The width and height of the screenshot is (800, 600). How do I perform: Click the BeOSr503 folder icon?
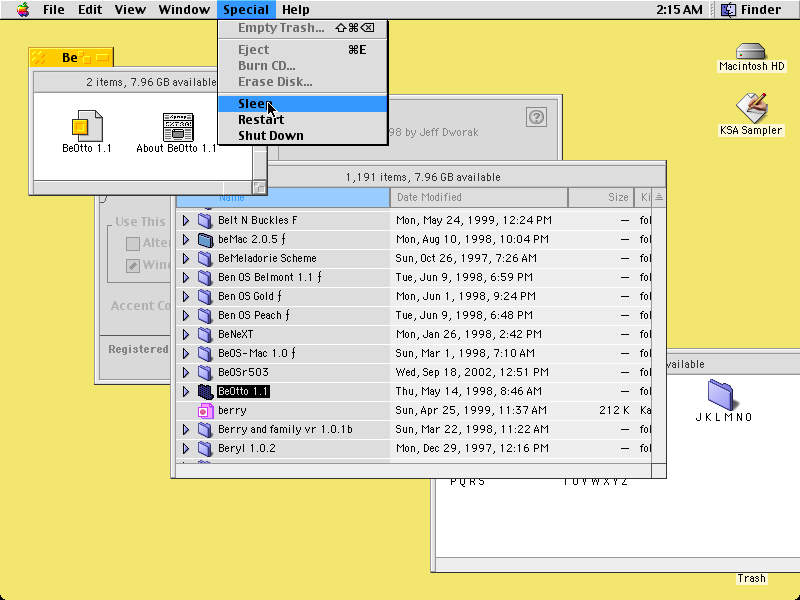click(205, 372)
